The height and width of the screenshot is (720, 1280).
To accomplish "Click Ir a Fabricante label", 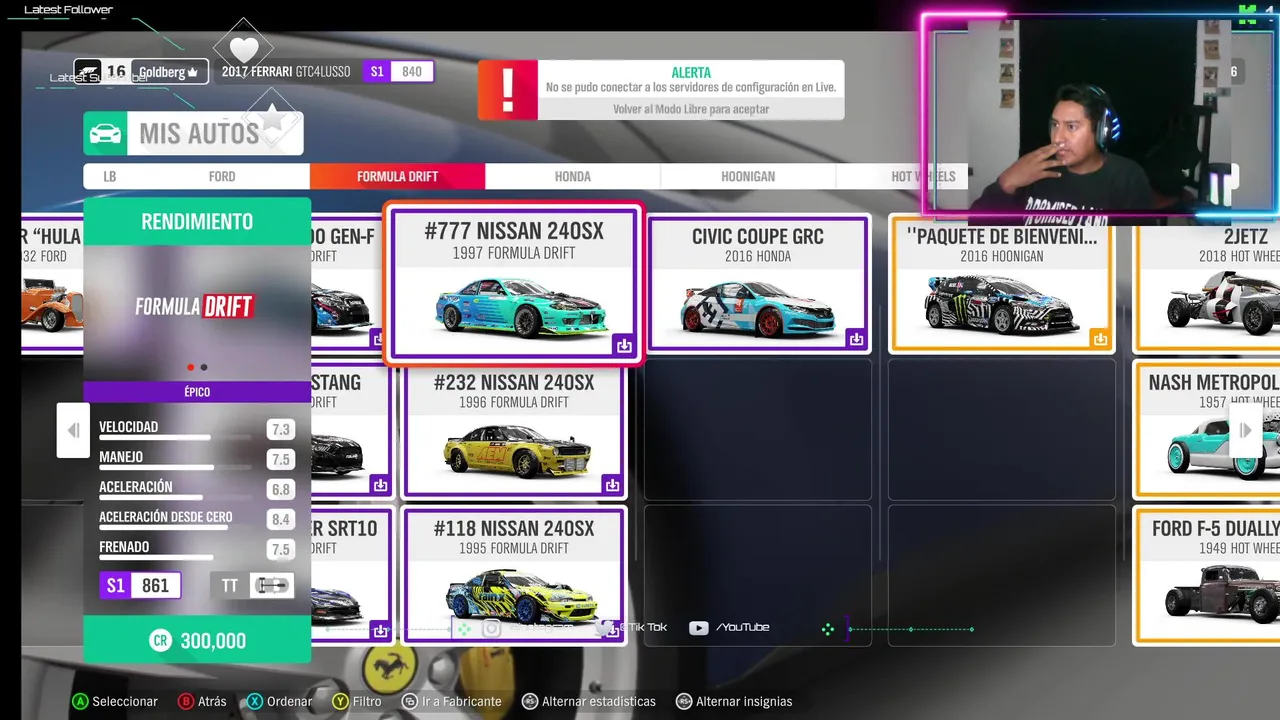I will click(x=462, y=702).
